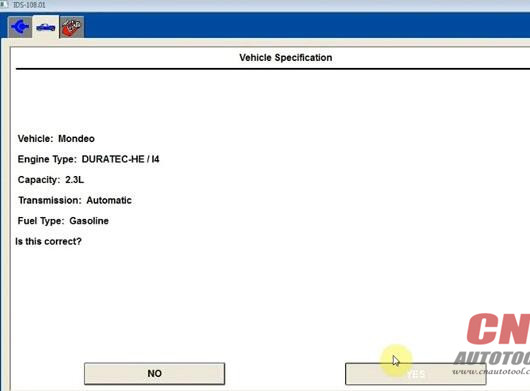Image resolution: width=530 pixels, height=391 pixels.
Task: Click the Vehicle Specification heading
Action: [x=286, y=57]
